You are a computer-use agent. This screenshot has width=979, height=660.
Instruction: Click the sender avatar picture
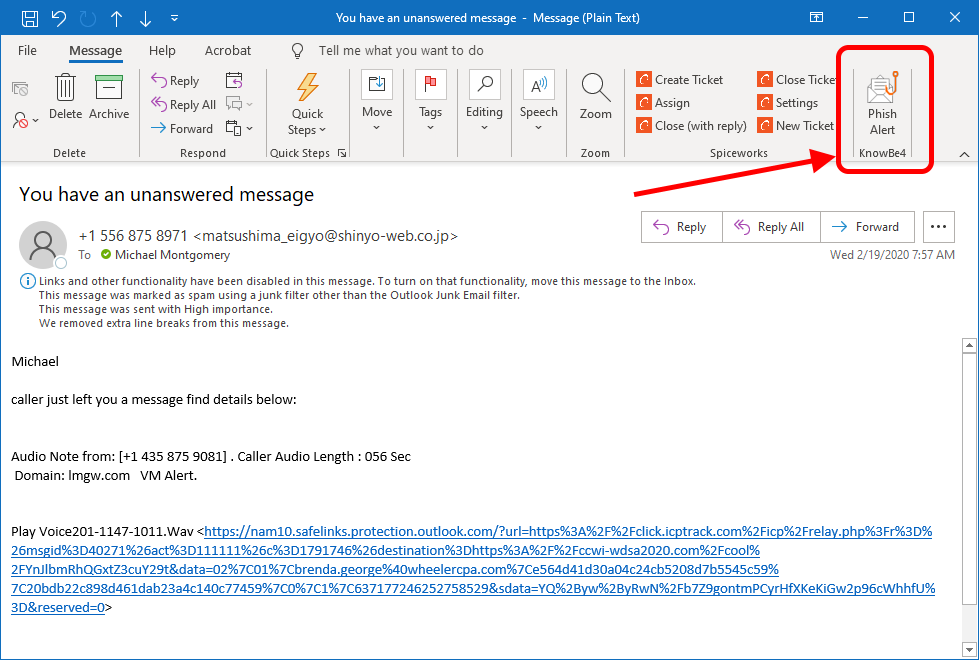coord(42,244)
